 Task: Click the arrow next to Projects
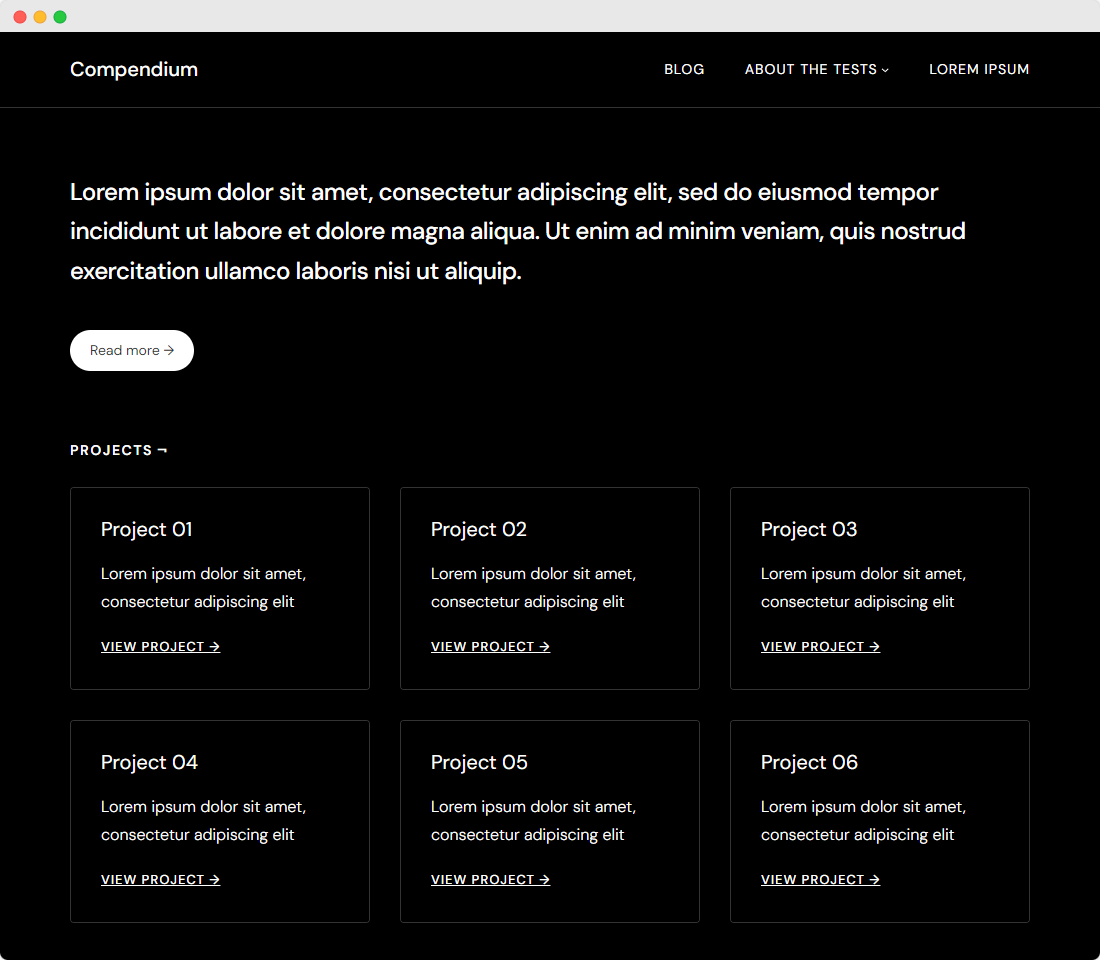(x=163, y=451)
